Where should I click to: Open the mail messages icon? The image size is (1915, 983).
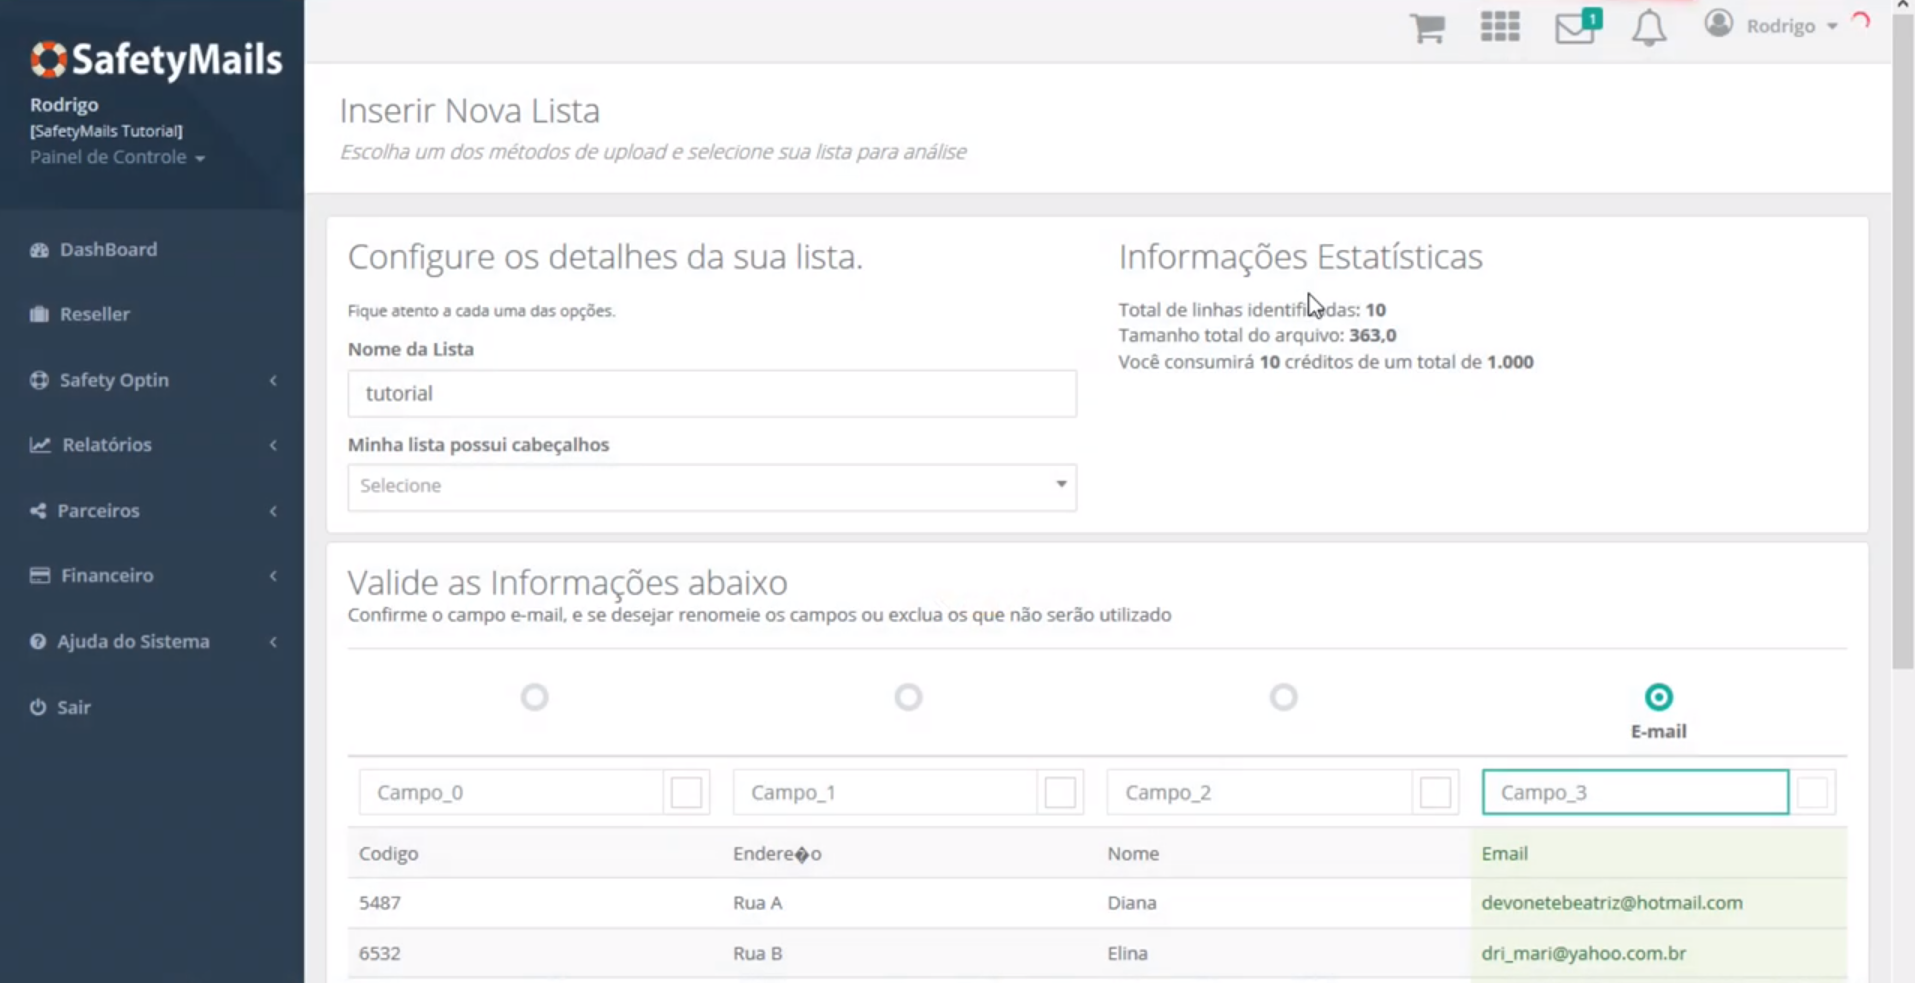1577,26
